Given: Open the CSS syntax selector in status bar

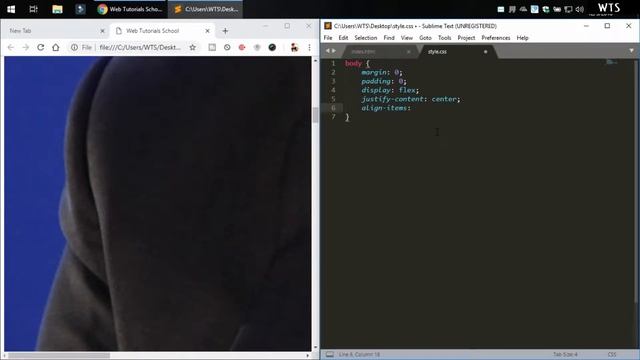Looking at the screenshot, I should (x=612, y=354).
